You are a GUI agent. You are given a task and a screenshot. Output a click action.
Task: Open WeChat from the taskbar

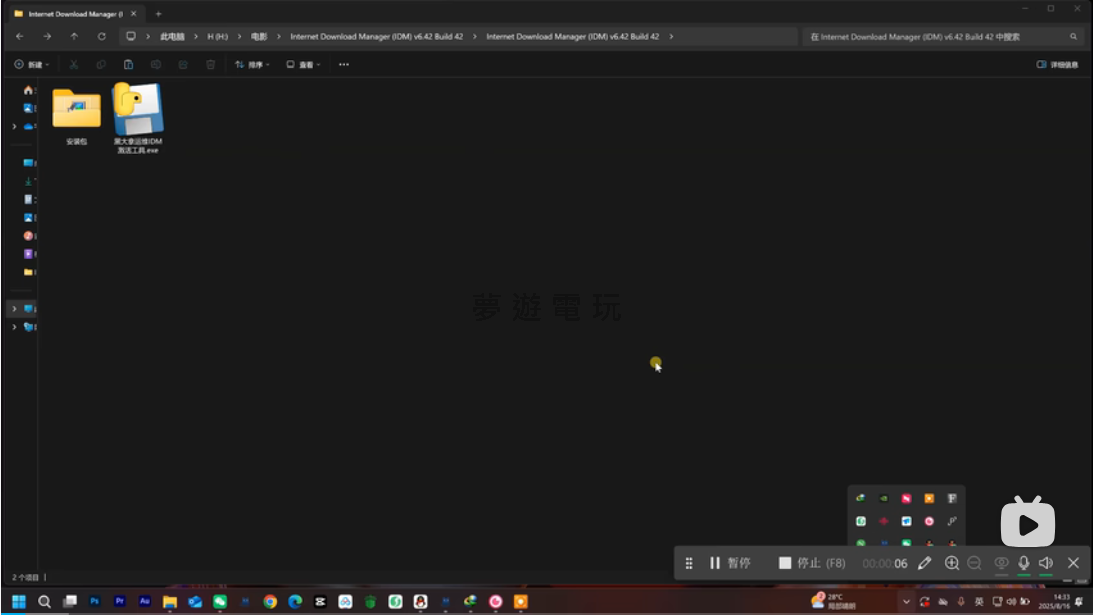(220, 601)
